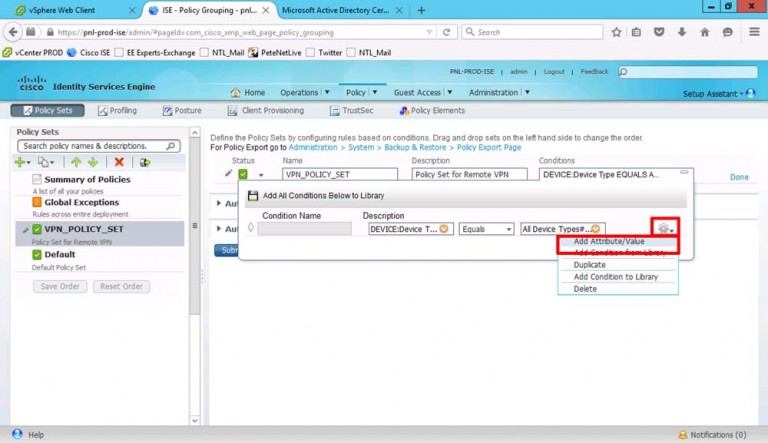
Task: Click the browser back arrow button
Action: (x=13, y=32)
